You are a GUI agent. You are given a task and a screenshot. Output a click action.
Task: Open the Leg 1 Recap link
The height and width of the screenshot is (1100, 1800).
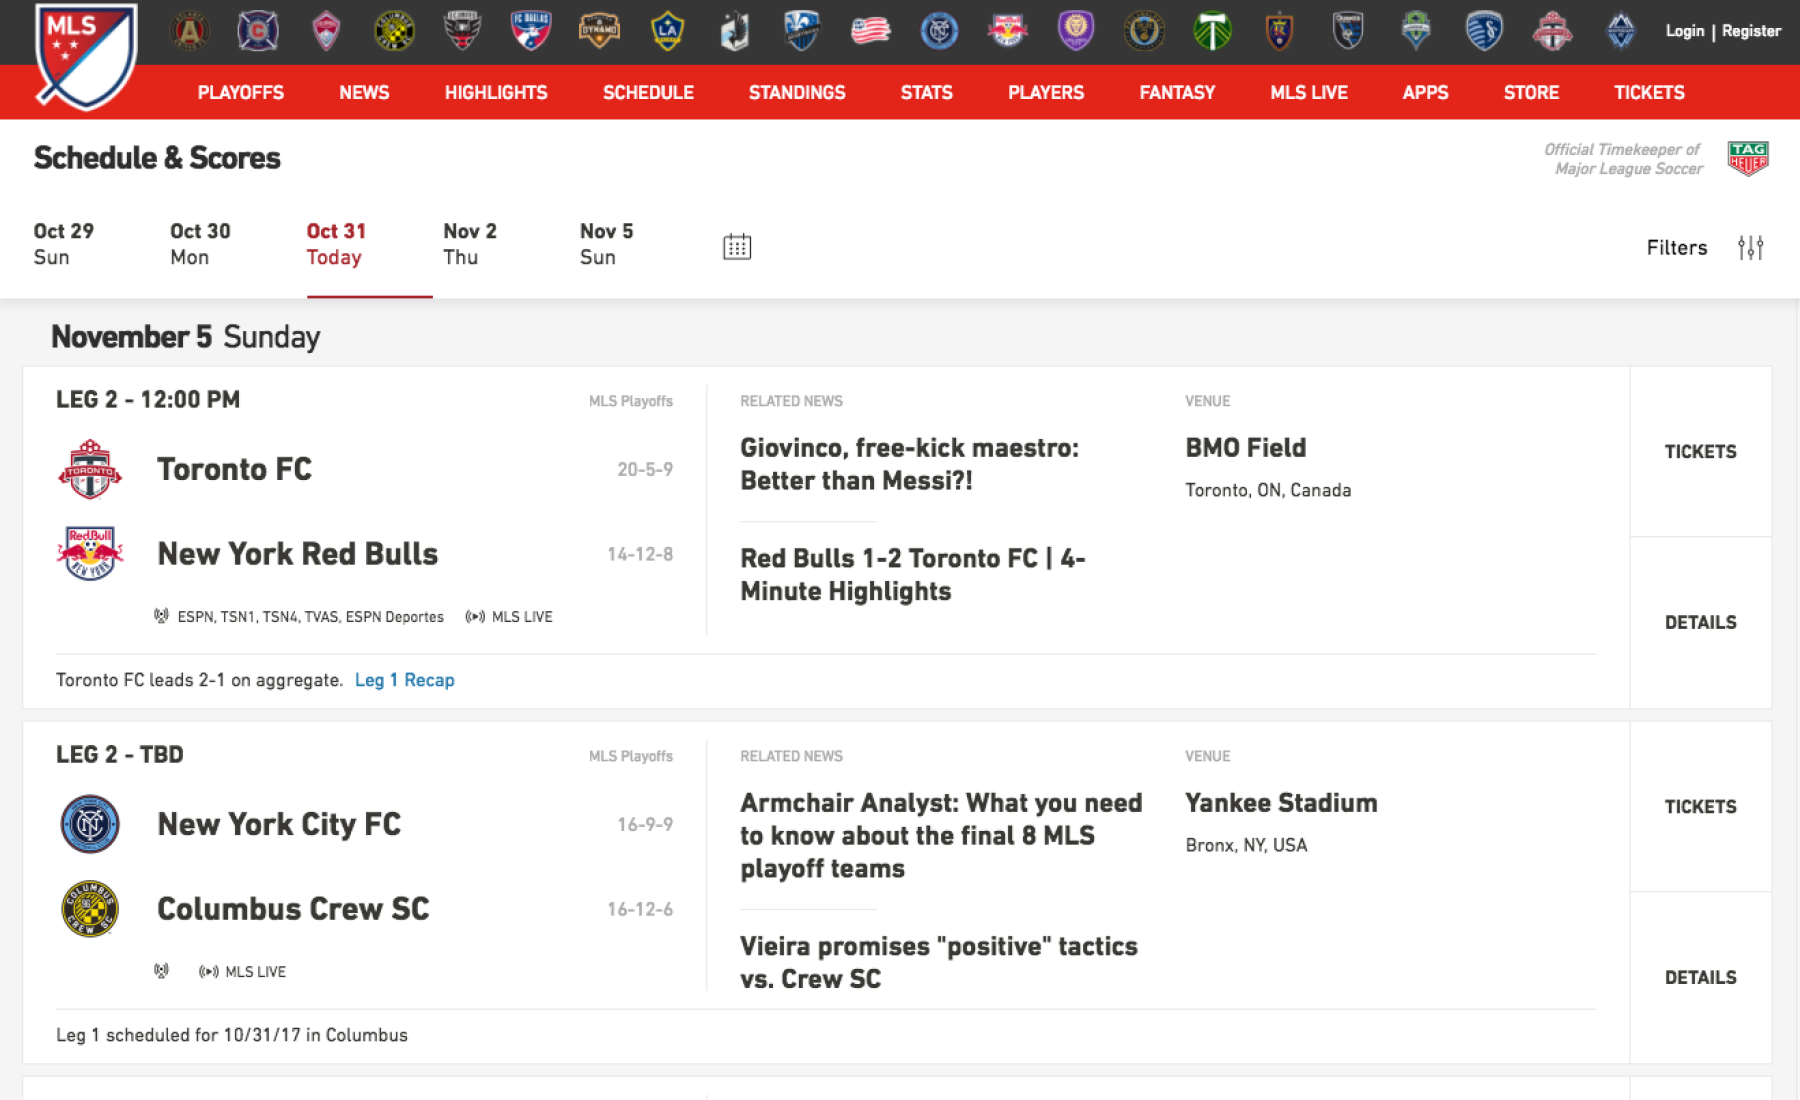404,679
